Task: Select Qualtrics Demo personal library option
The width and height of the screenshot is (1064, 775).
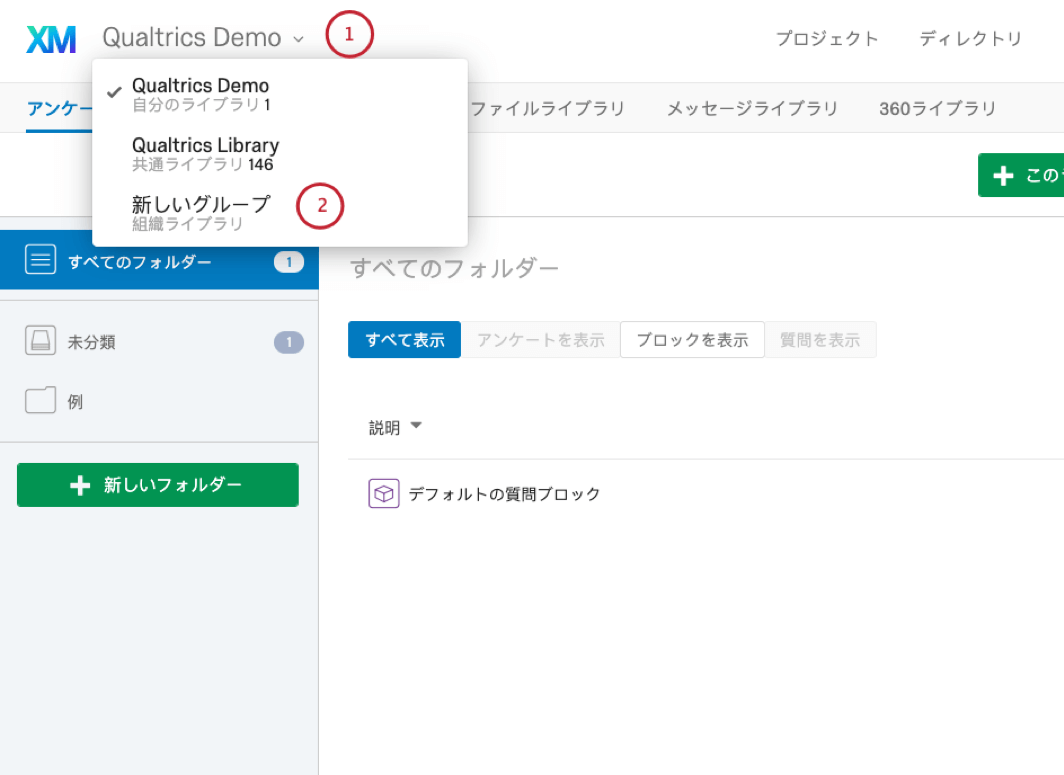Action: coord(280,95)
